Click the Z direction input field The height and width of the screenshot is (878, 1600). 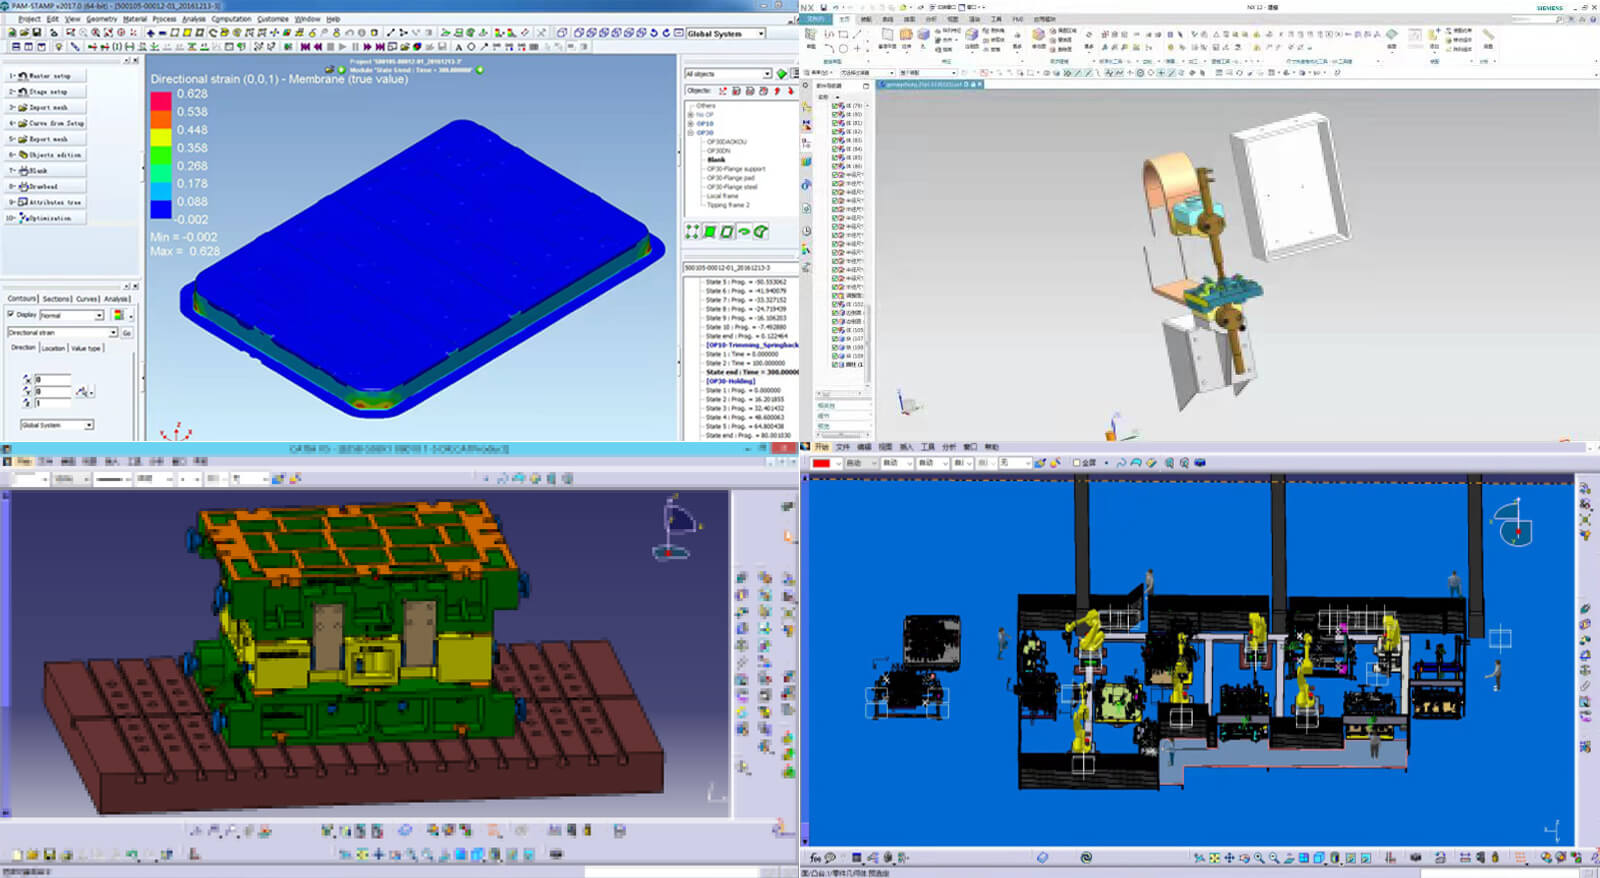coord(52,403)
